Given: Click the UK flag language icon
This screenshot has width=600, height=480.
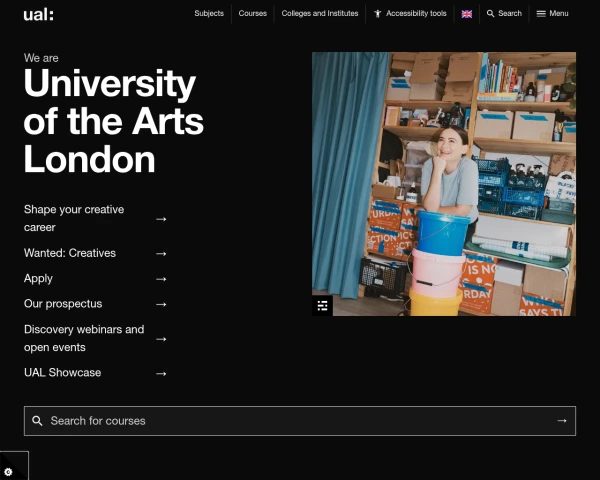Looking at the screenshot, I should (x=466, y=14).
